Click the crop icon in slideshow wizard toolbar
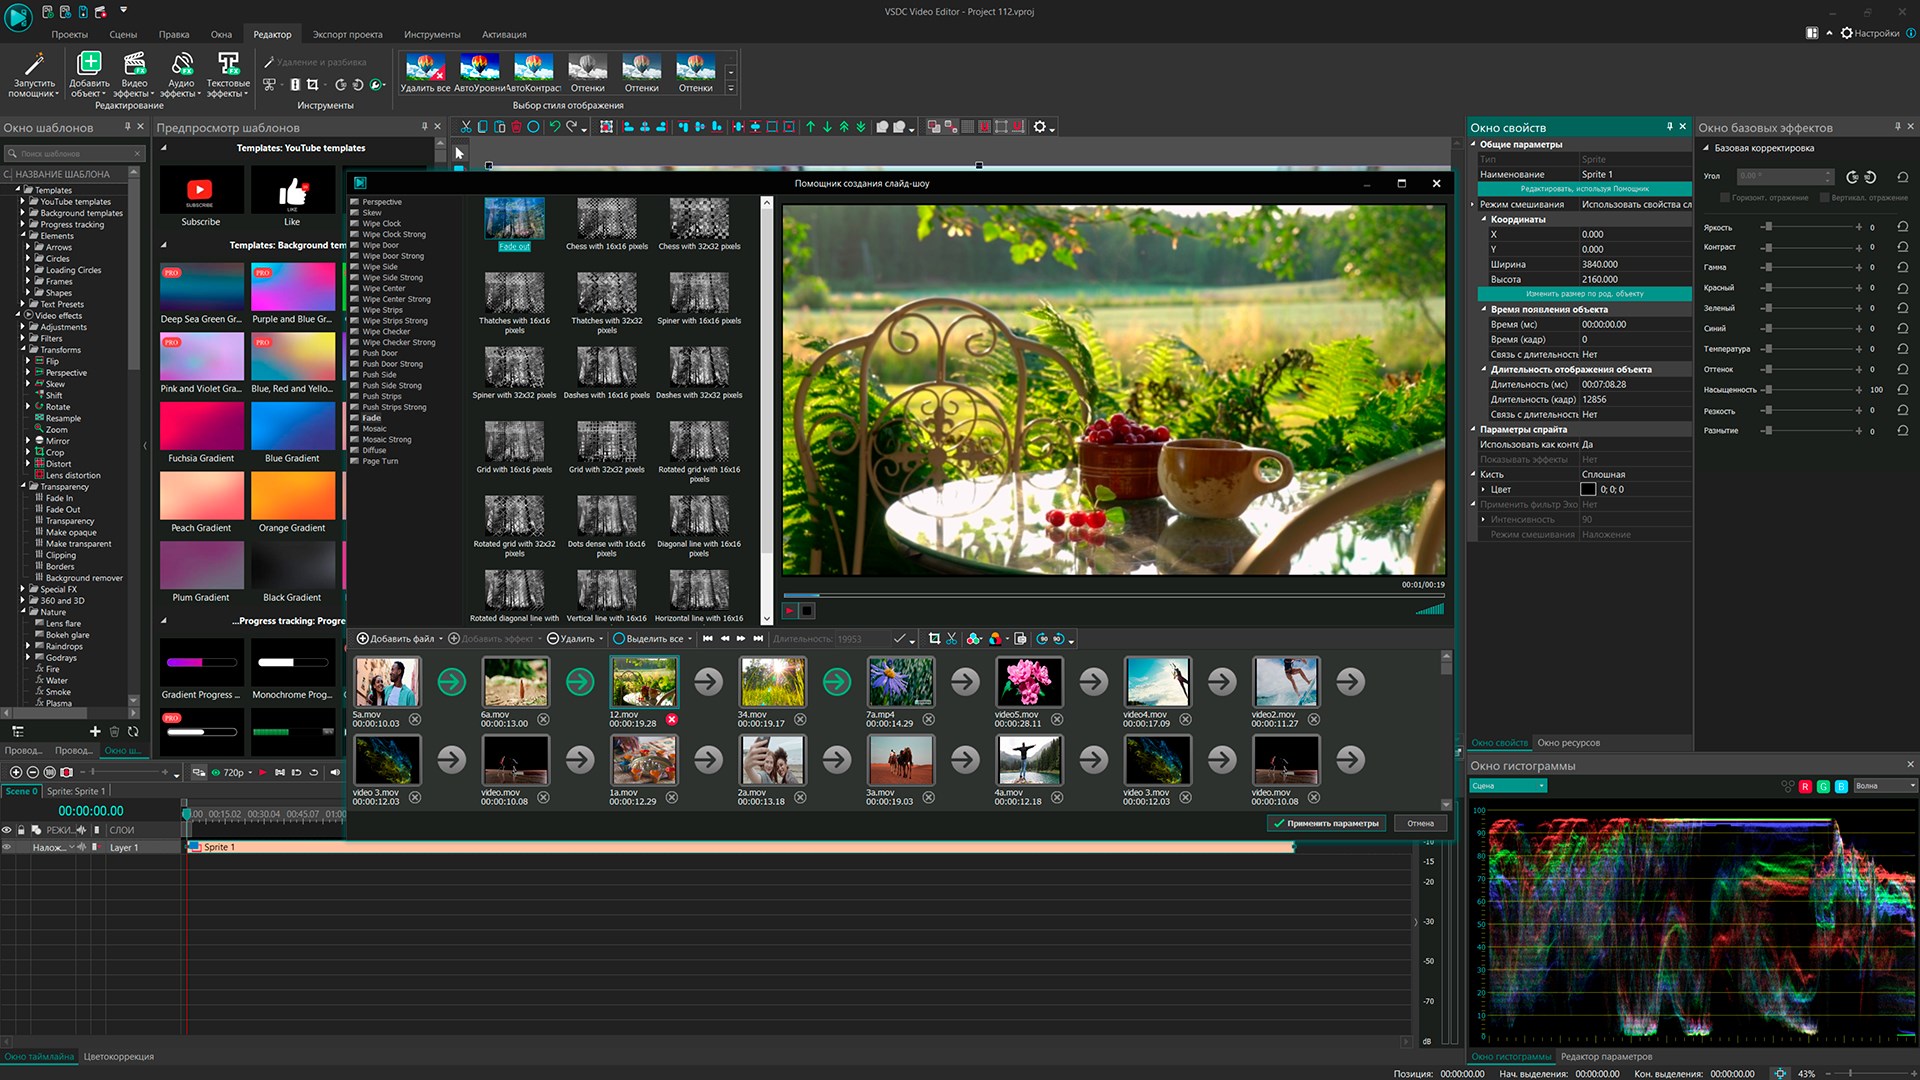1920x1080 pixels. 934,638
